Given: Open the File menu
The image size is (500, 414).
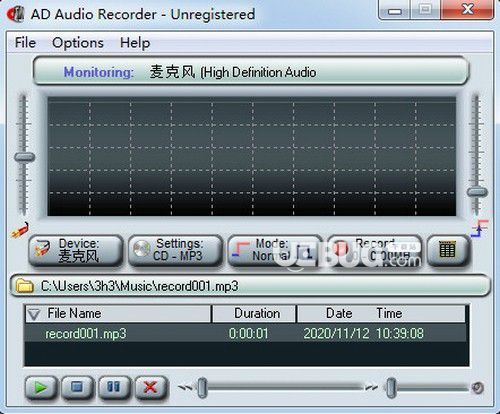Looking at the screenshot, I should point(25,43).
